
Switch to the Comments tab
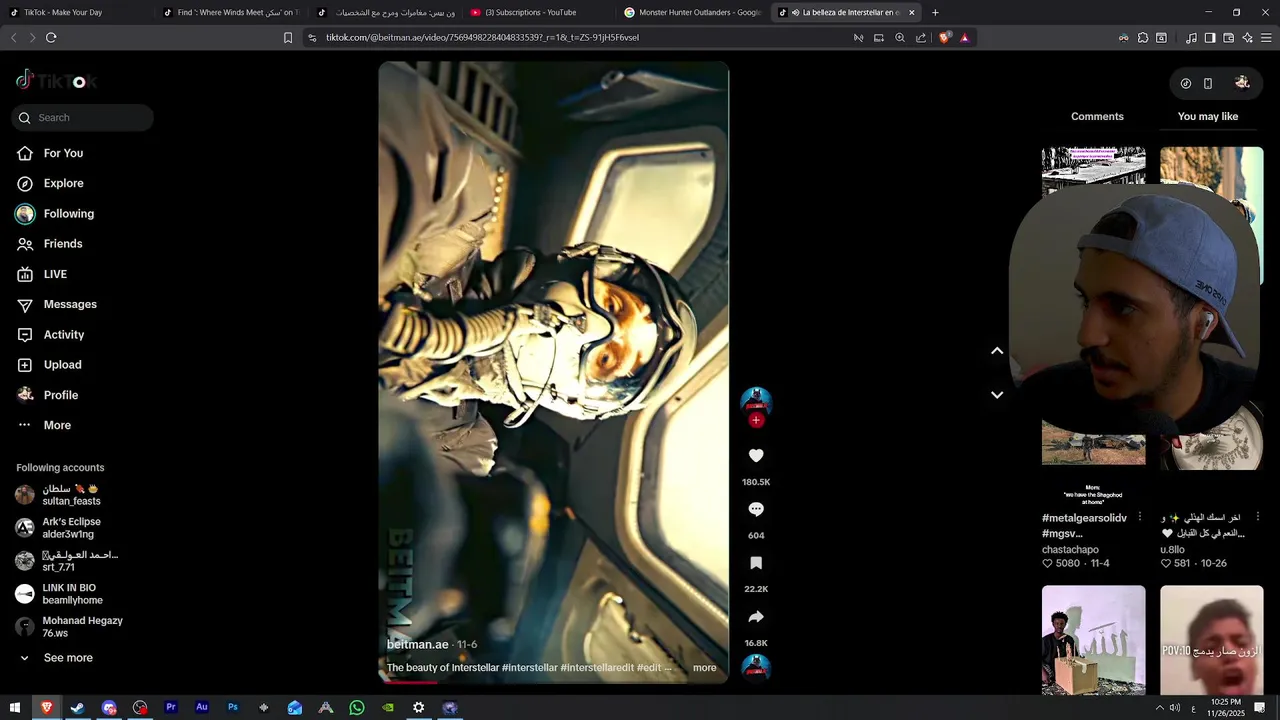[1097, 117]
